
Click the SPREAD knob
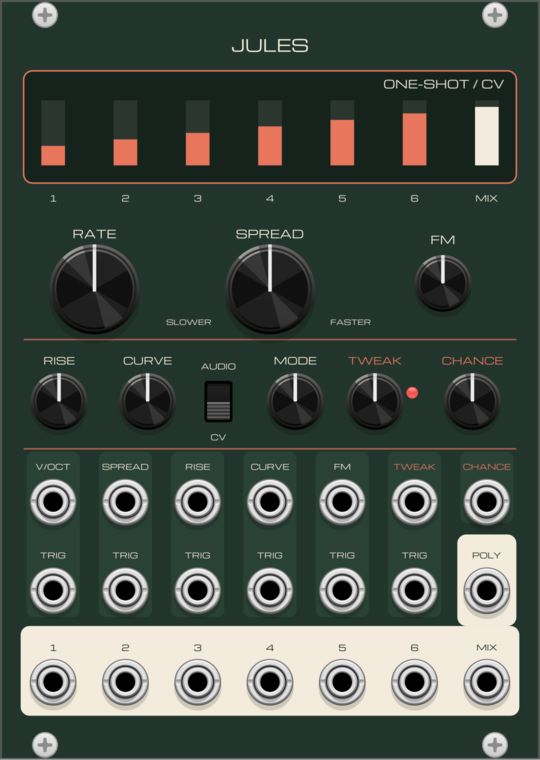pos(270,289)
